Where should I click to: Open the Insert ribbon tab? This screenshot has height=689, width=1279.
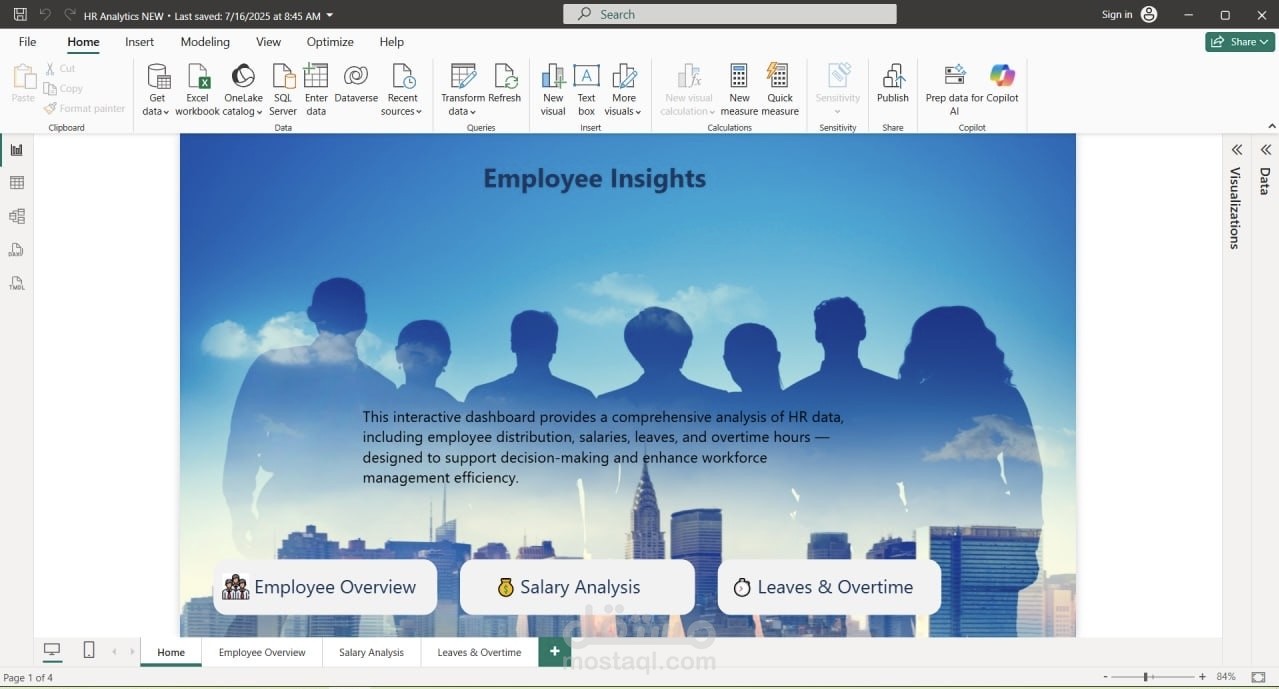pos(139,42)
